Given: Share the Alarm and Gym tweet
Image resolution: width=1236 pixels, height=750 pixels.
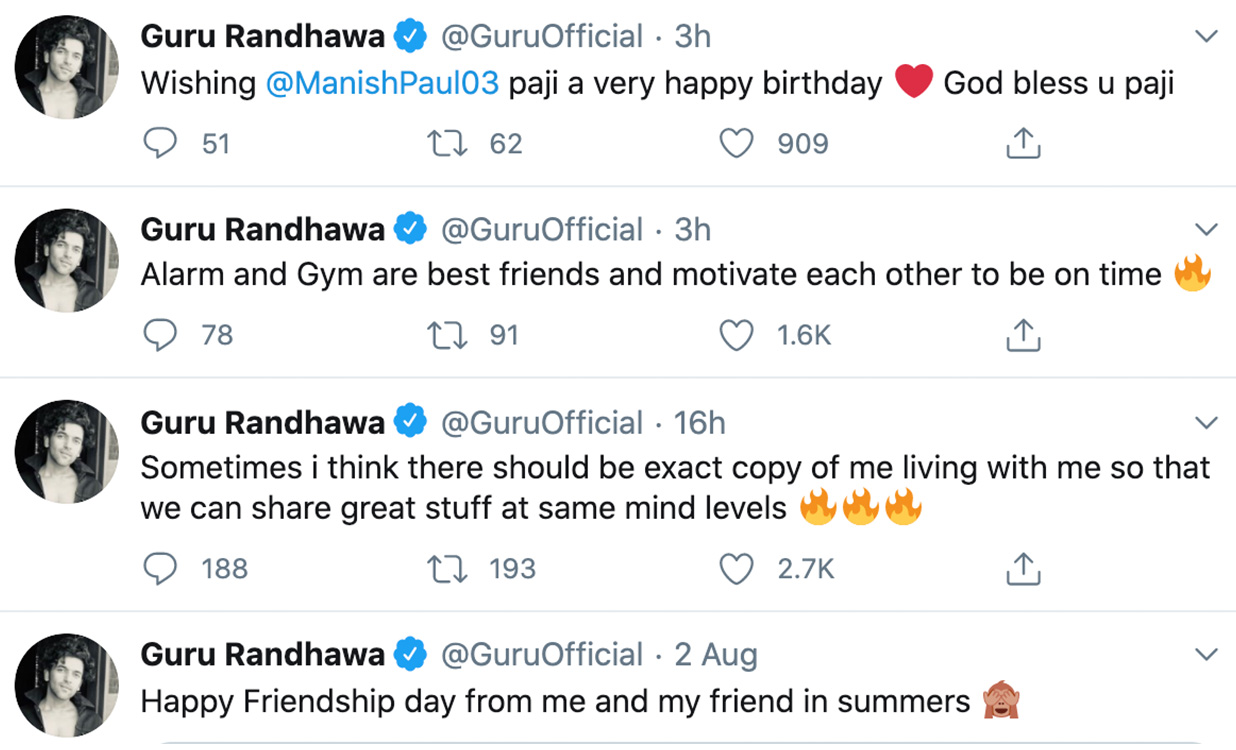Looking at the screenshot, I should click(x=1022, y=335).
